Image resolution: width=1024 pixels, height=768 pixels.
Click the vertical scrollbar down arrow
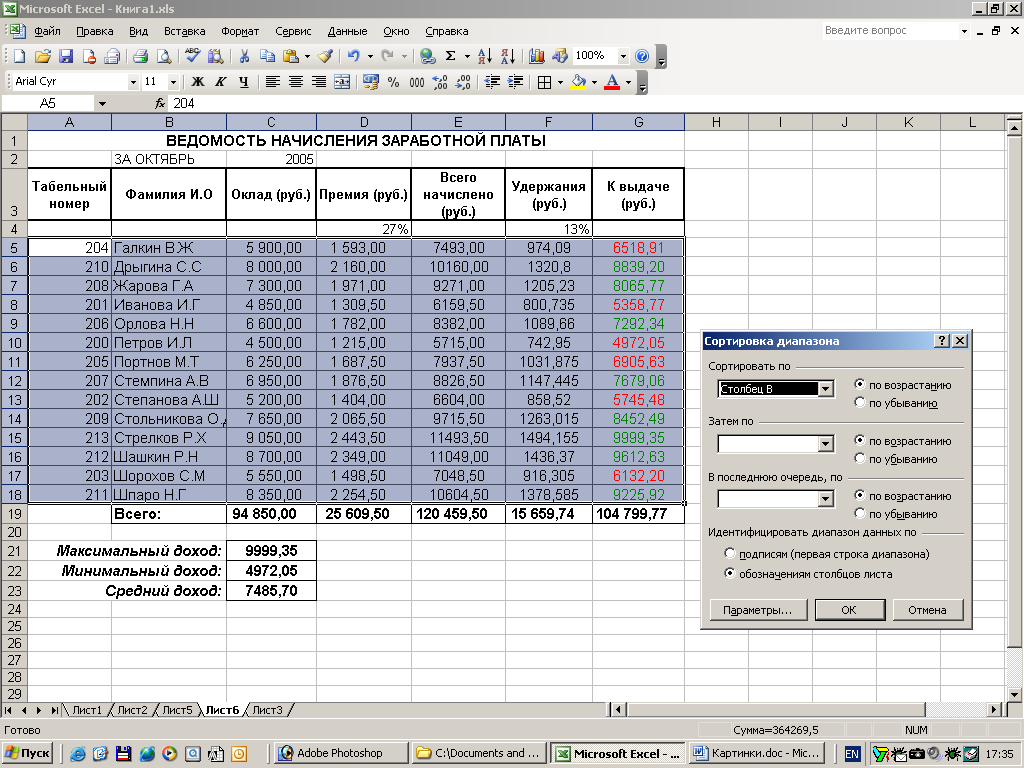click(1014, 694)
